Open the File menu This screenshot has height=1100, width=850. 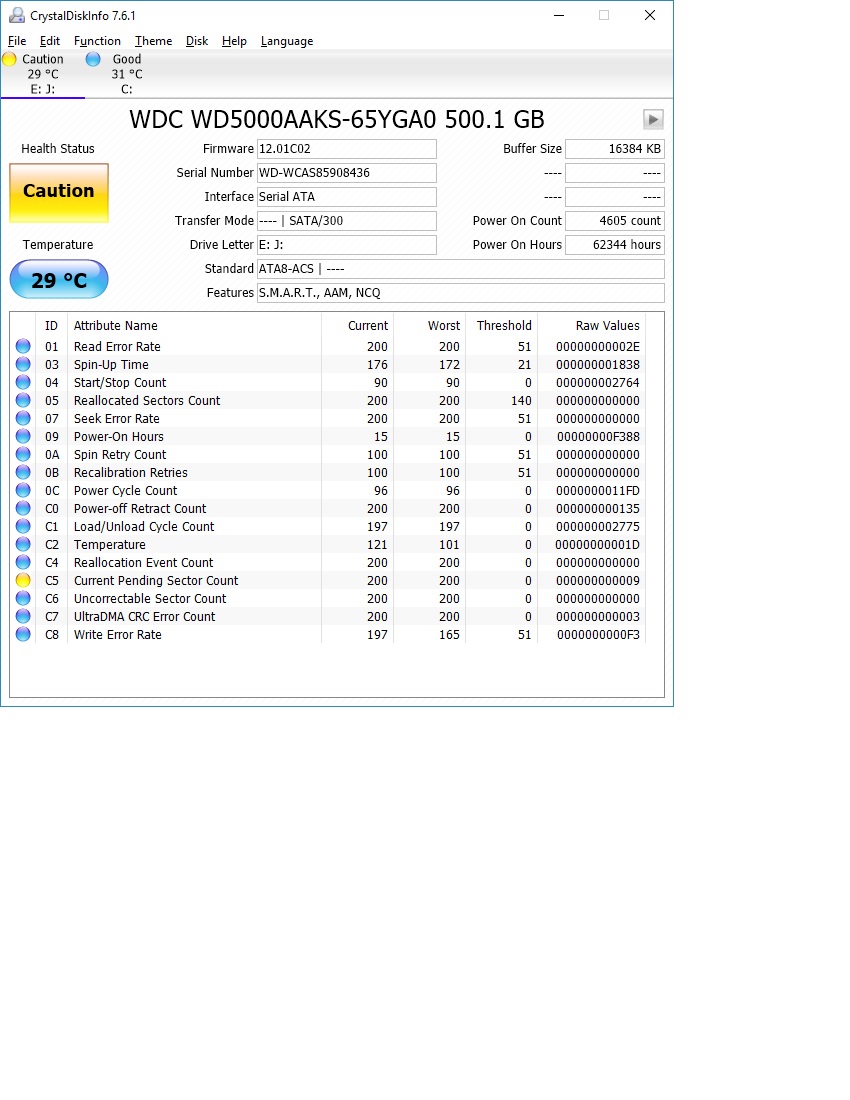[17, 41]
